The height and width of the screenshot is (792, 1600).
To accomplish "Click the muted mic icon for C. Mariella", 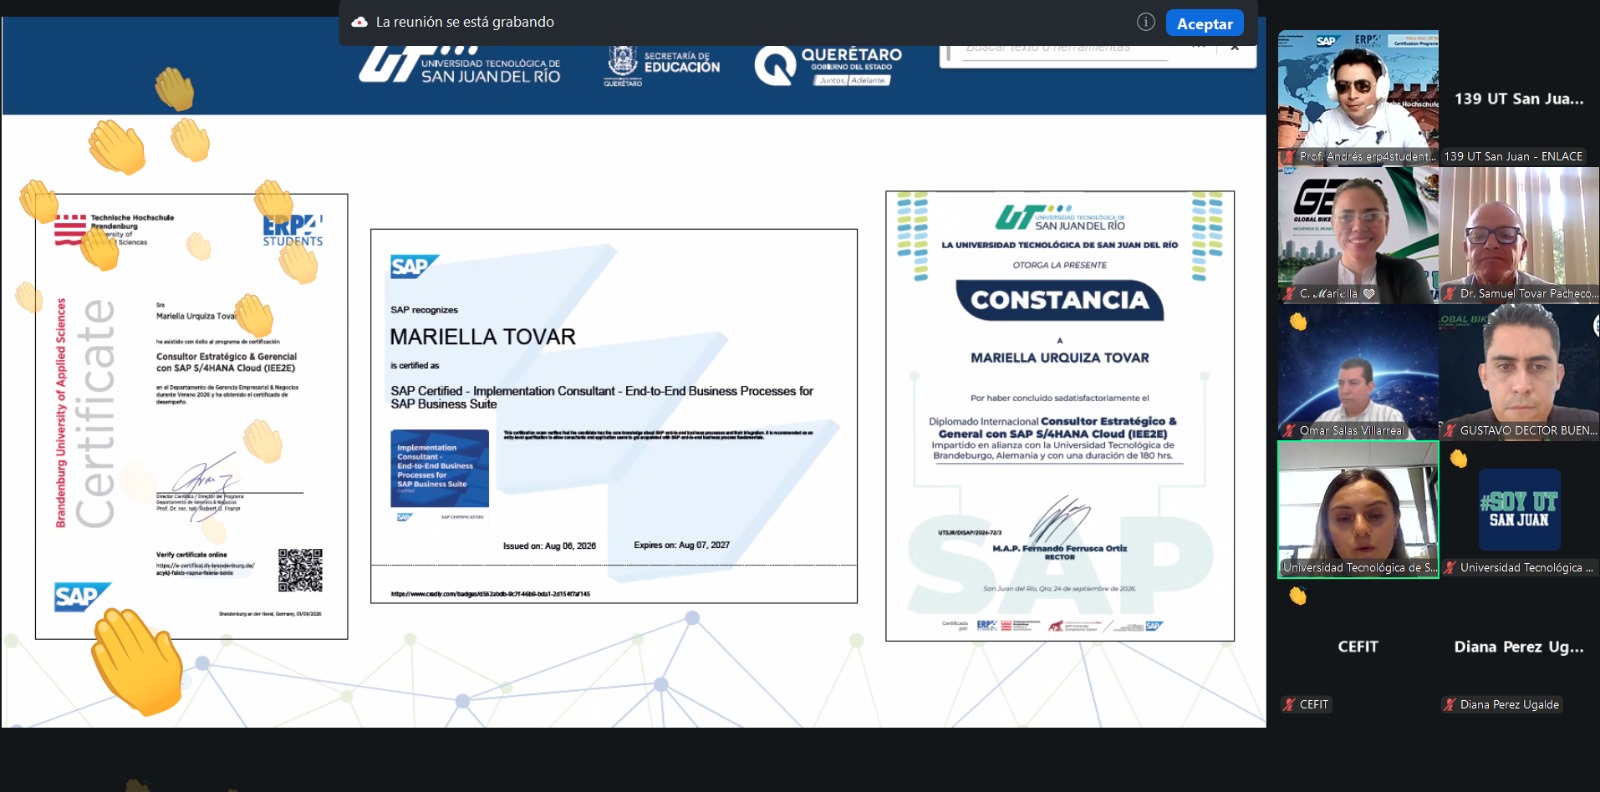I will tap(1290, 294).
